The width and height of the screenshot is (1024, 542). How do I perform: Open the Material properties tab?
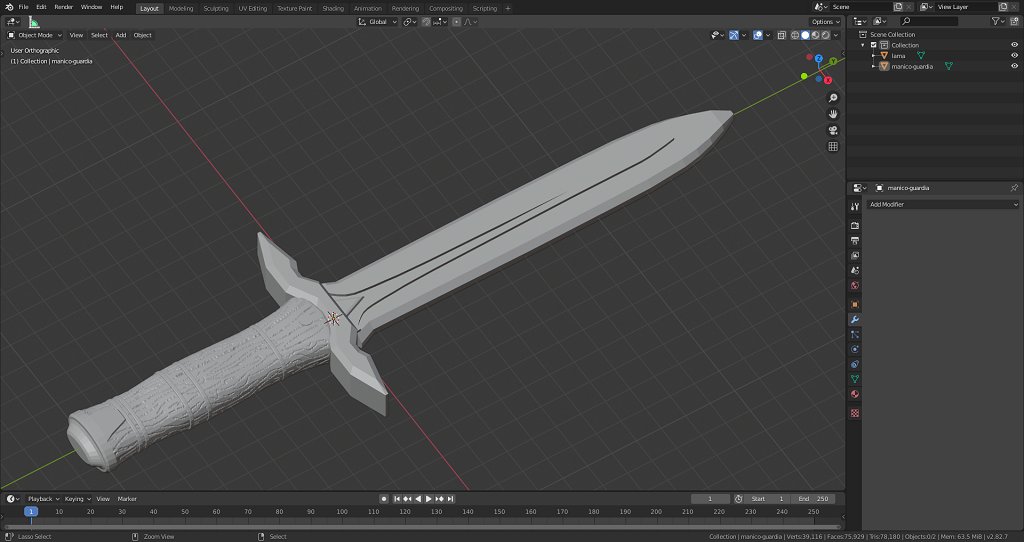pos(855,394)
